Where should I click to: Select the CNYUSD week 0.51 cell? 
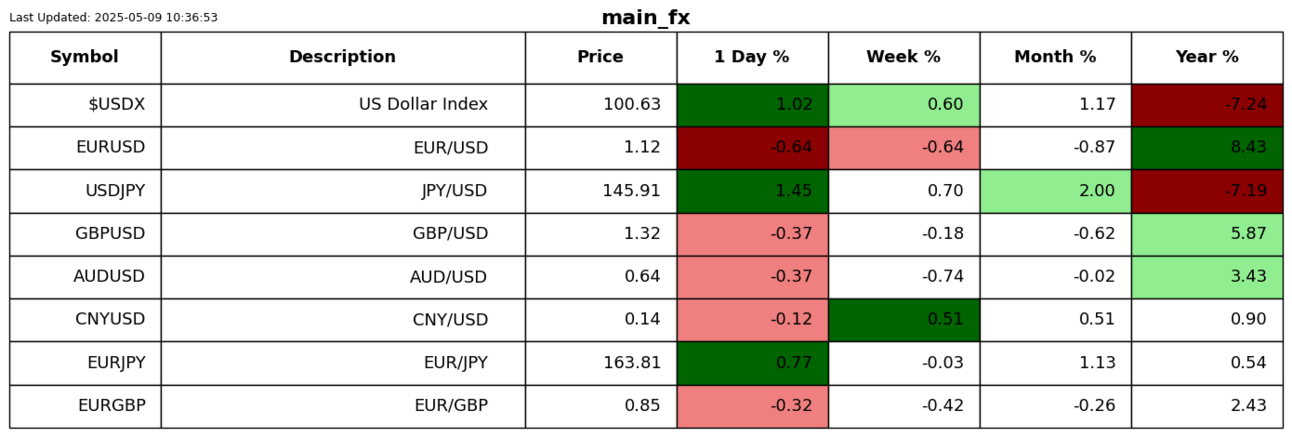[903, 320]
